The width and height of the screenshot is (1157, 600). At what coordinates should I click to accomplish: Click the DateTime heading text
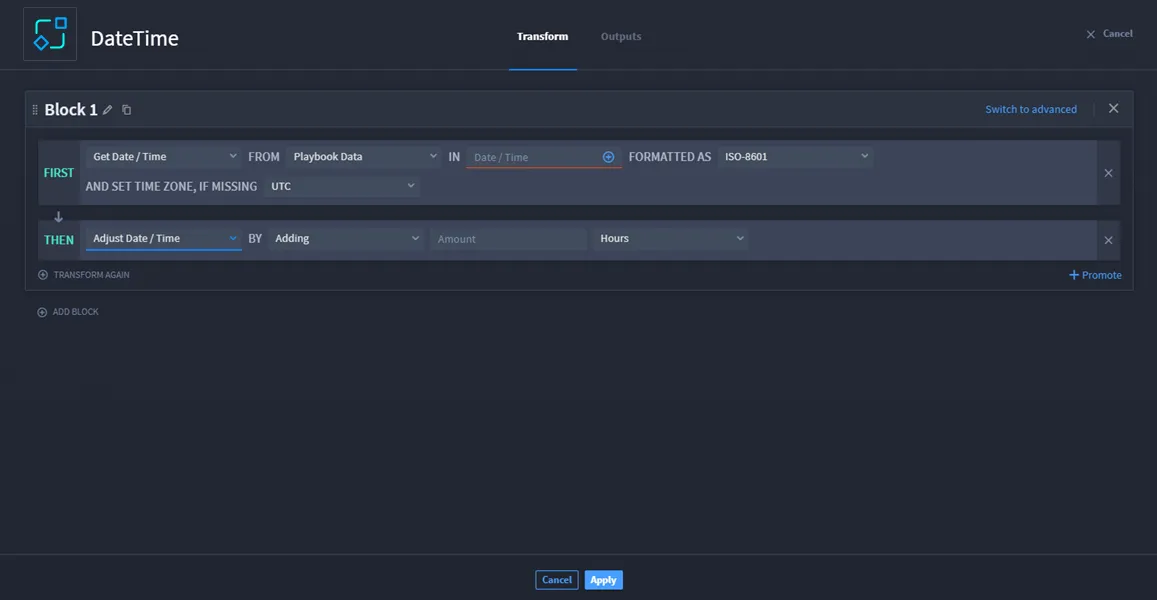tap(135, 38)
